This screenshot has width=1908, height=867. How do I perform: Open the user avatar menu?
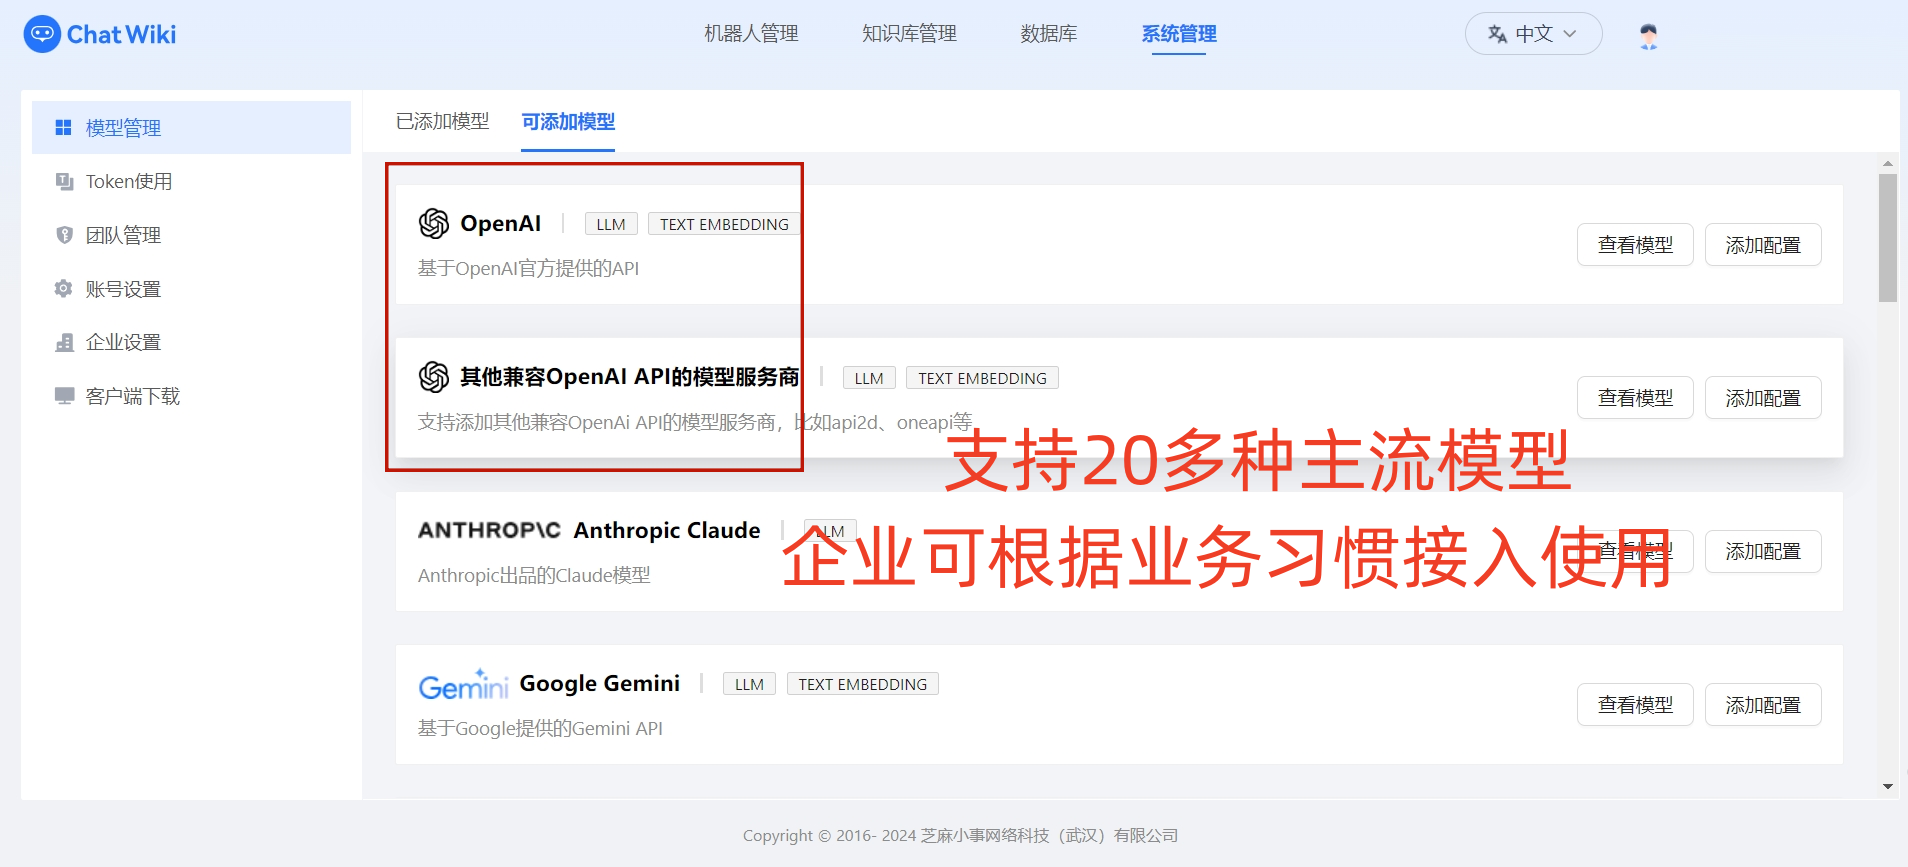coord(1649,36)
